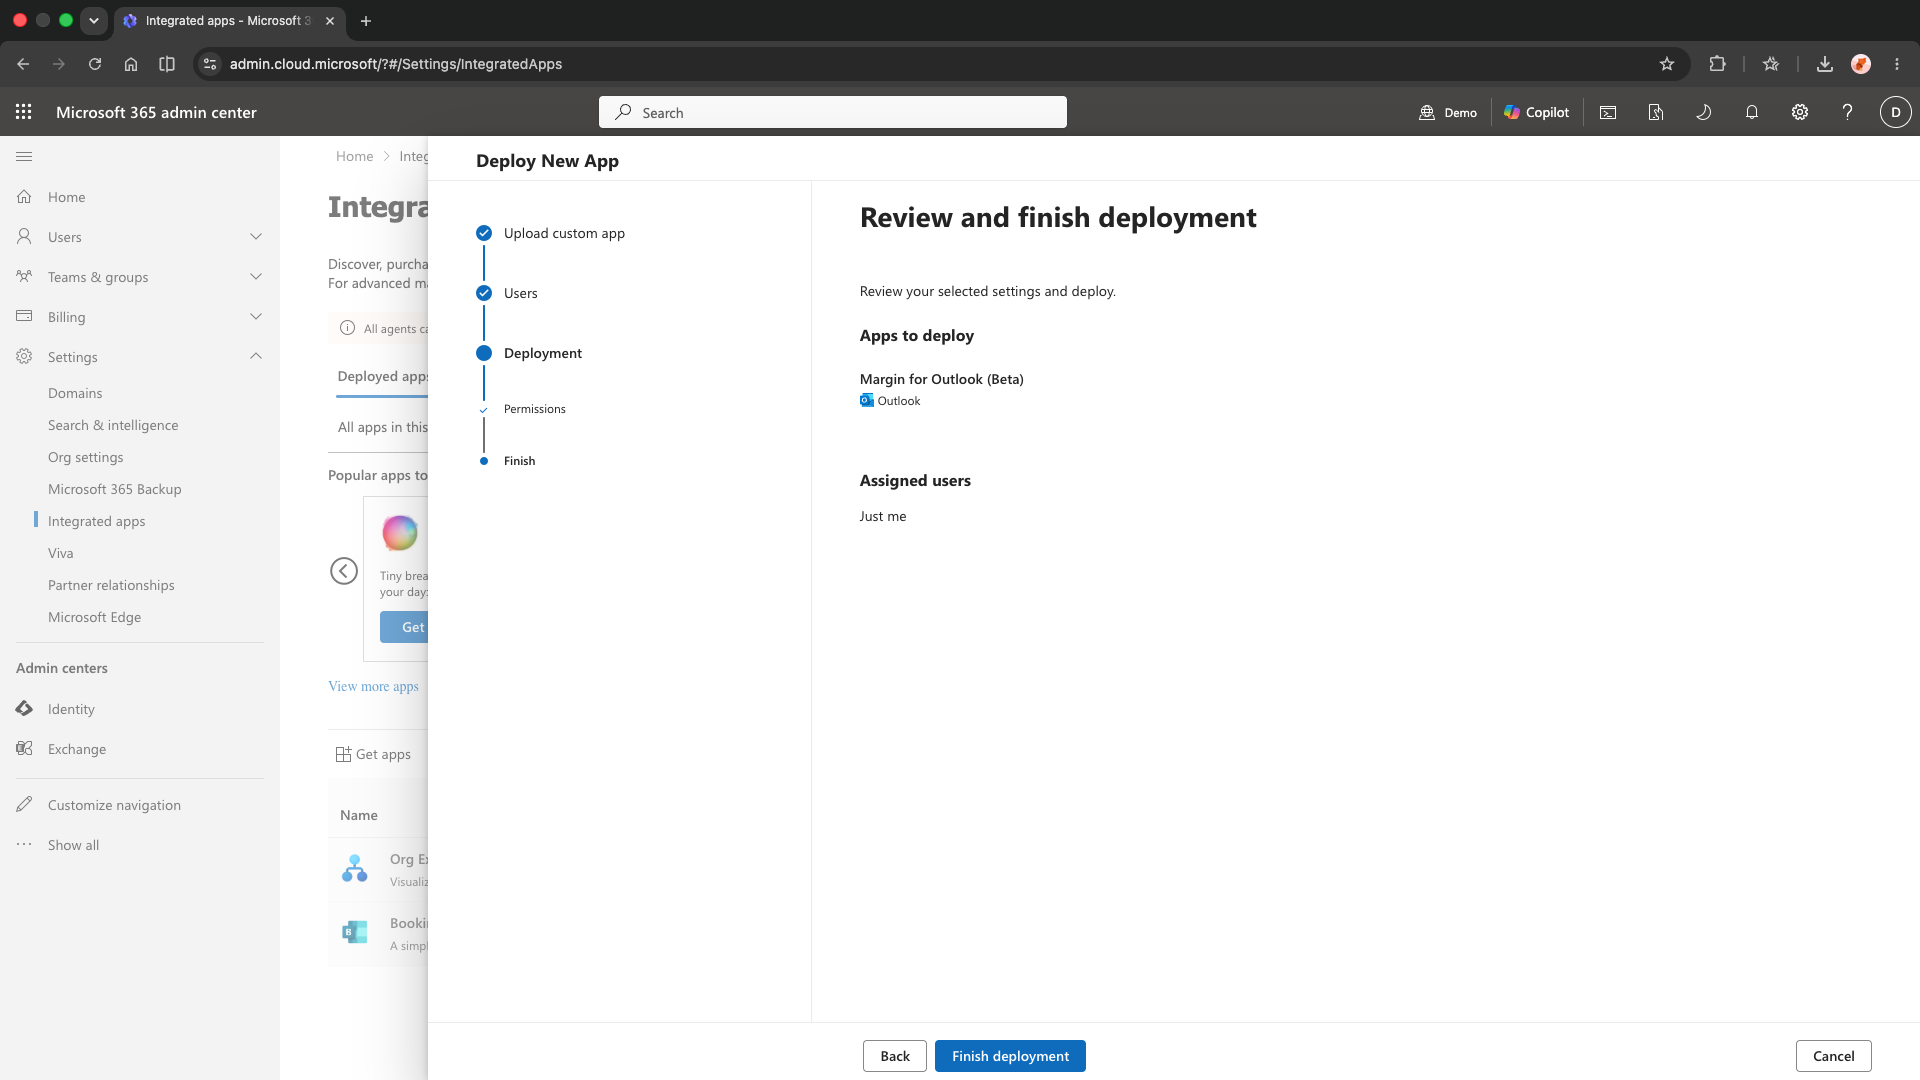Viewport: 1920px width, 1080px height.
Task: Close the Integrated apps browser tab
Action: pyautogui.click(x=330, y=20)
